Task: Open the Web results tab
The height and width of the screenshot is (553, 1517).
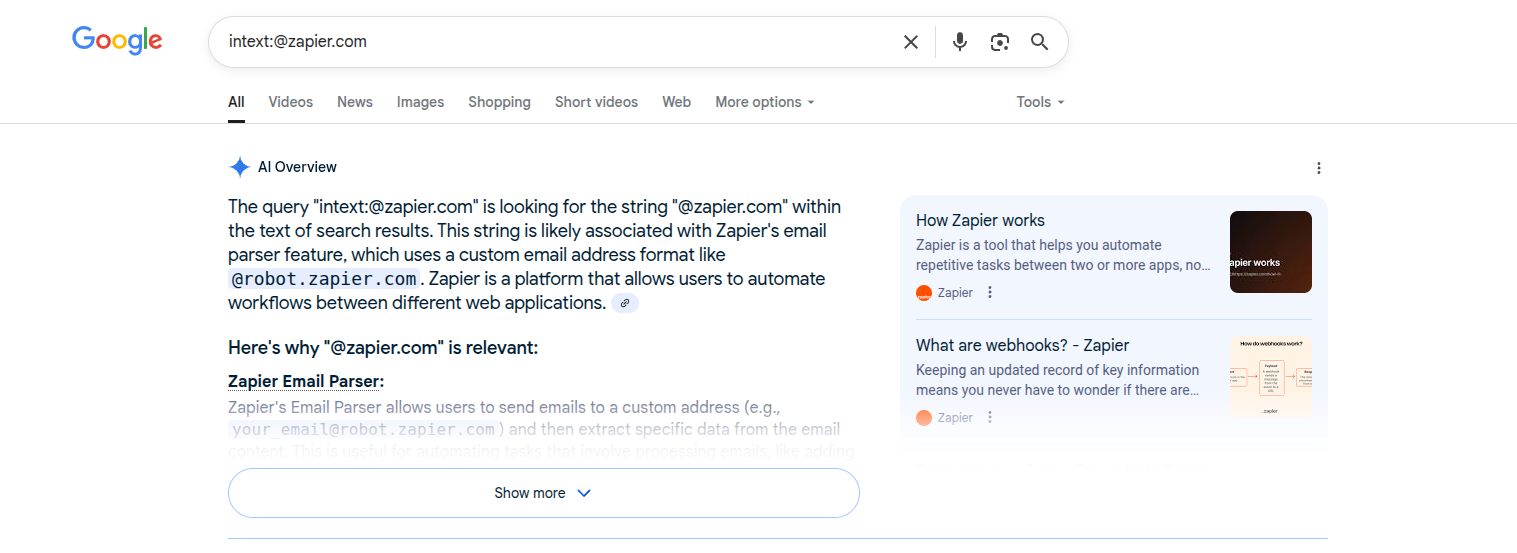Action: pyautogui.click(x=677, y=102)
